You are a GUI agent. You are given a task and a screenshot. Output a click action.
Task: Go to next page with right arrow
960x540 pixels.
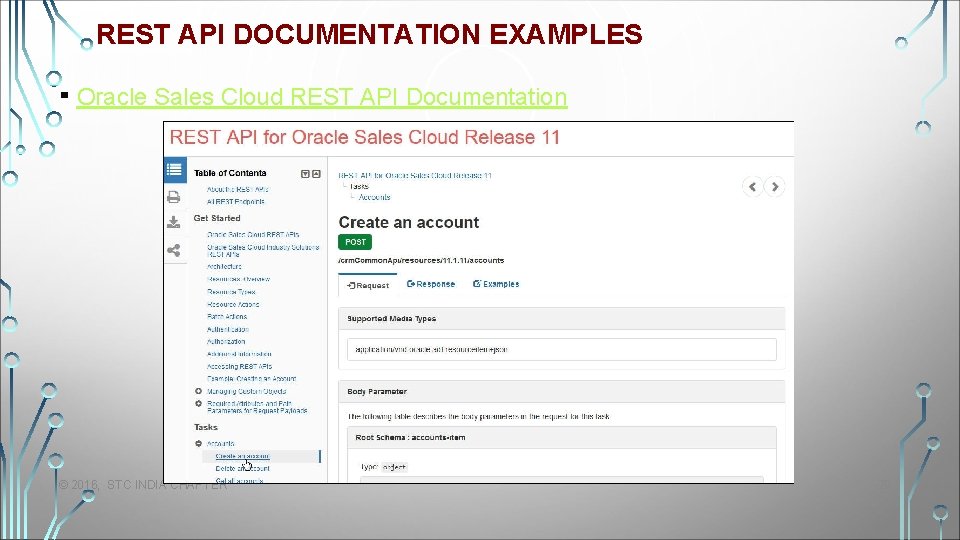(774, 186)
